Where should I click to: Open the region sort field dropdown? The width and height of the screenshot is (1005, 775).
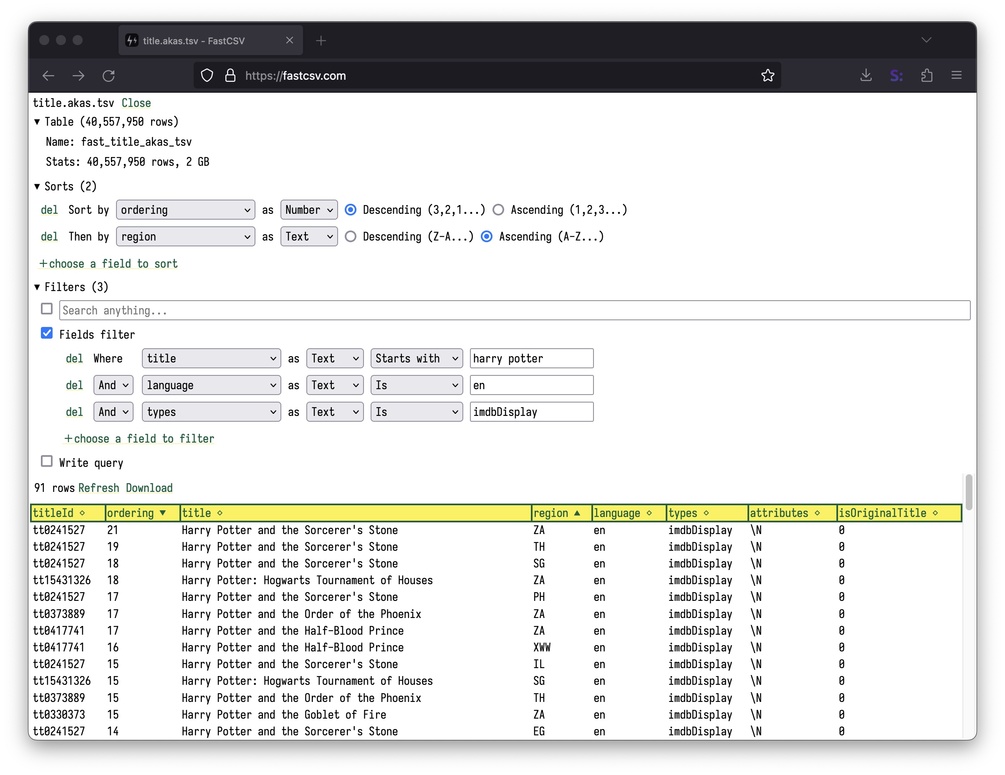(185, 237)
